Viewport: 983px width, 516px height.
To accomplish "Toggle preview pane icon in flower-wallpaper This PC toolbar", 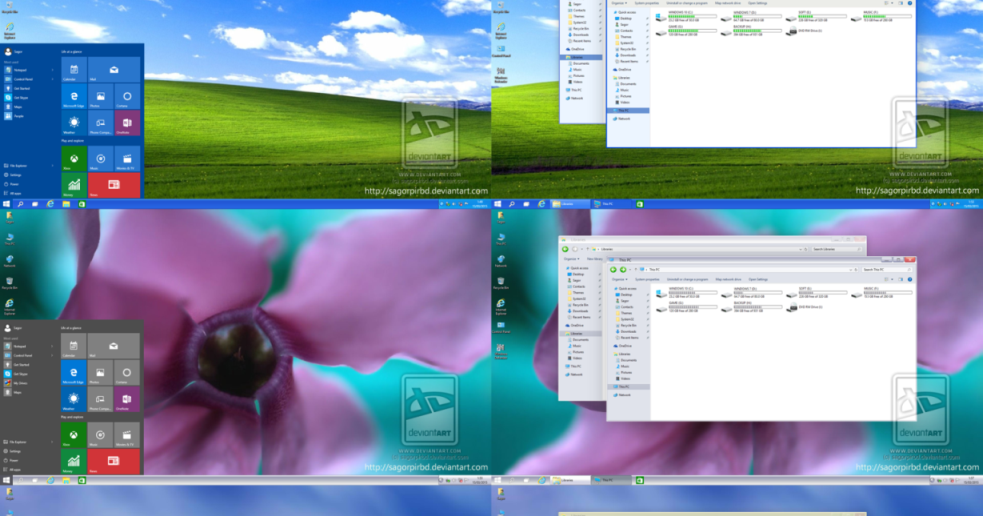I will 900,280.
